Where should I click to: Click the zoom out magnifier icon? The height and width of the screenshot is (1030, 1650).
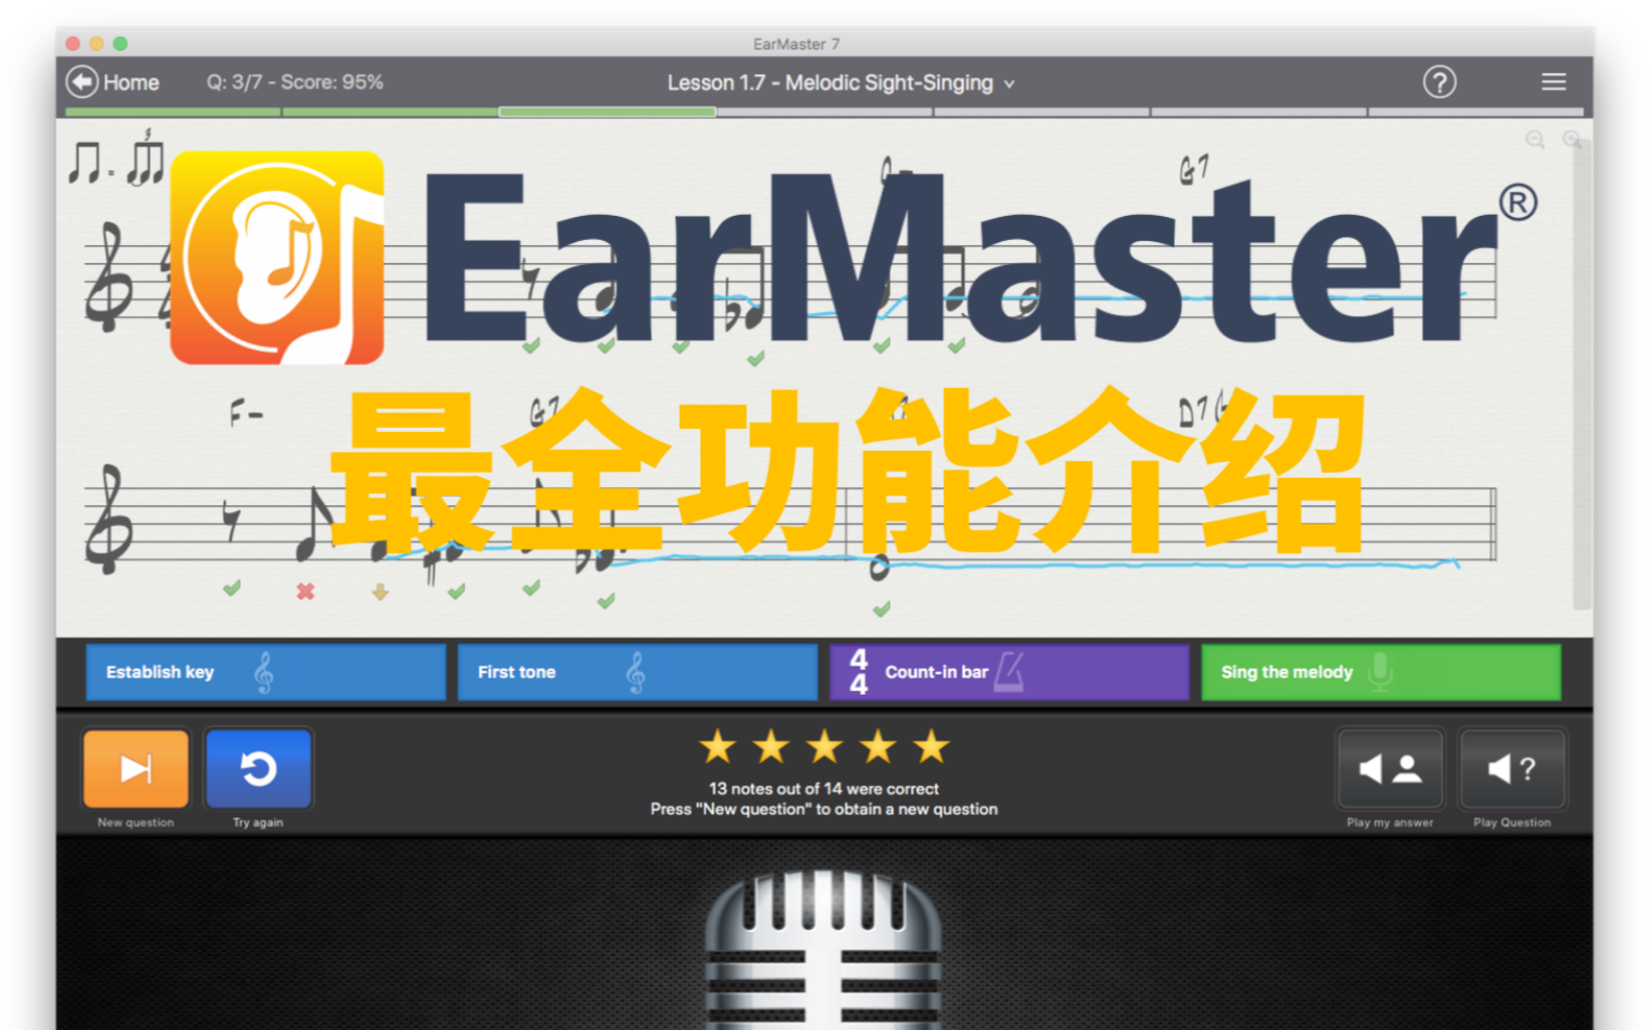[1535, 140]
